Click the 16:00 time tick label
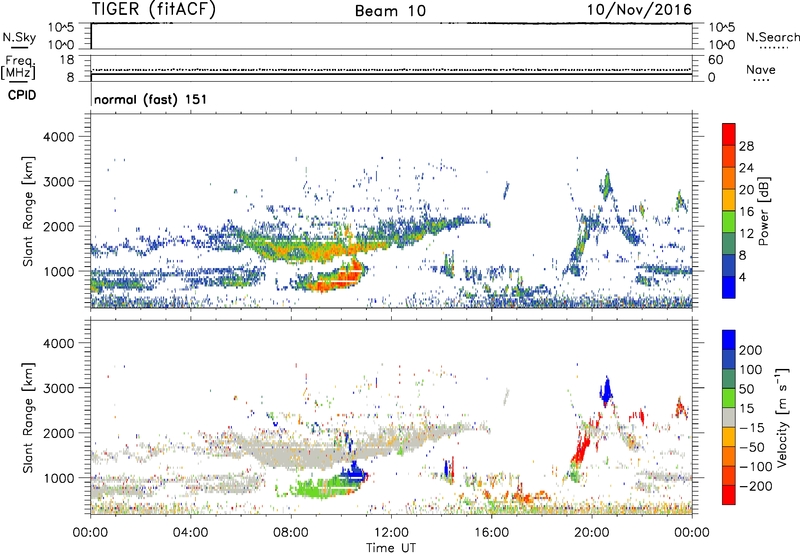 pyautogui.click(x=491, y=533)
